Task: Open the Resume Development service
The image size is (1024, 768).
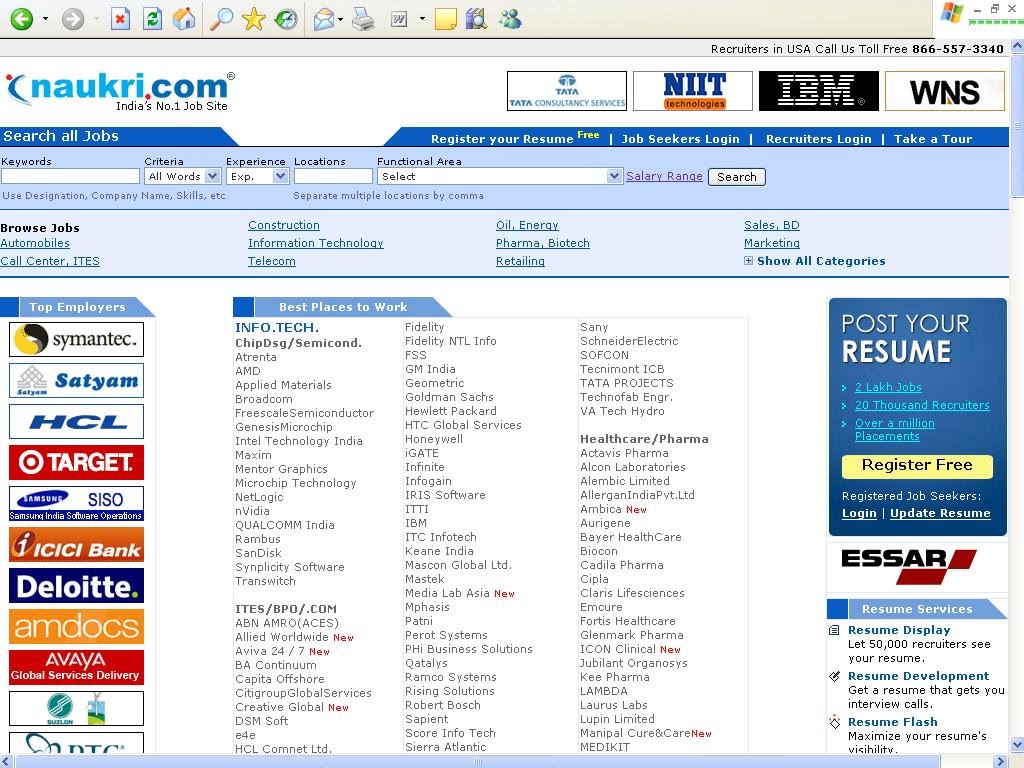Action: pyautogui.click(x=918, y=676)
